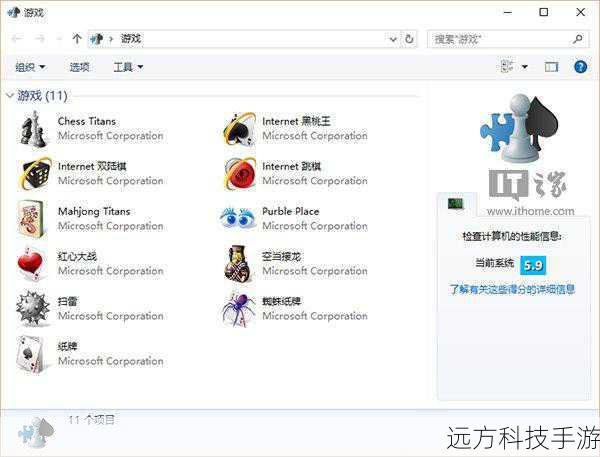Launch the Internet 黑桃王 spades icon
The image size is (600, 457).
pyautogui.click(x=240, y=129)
